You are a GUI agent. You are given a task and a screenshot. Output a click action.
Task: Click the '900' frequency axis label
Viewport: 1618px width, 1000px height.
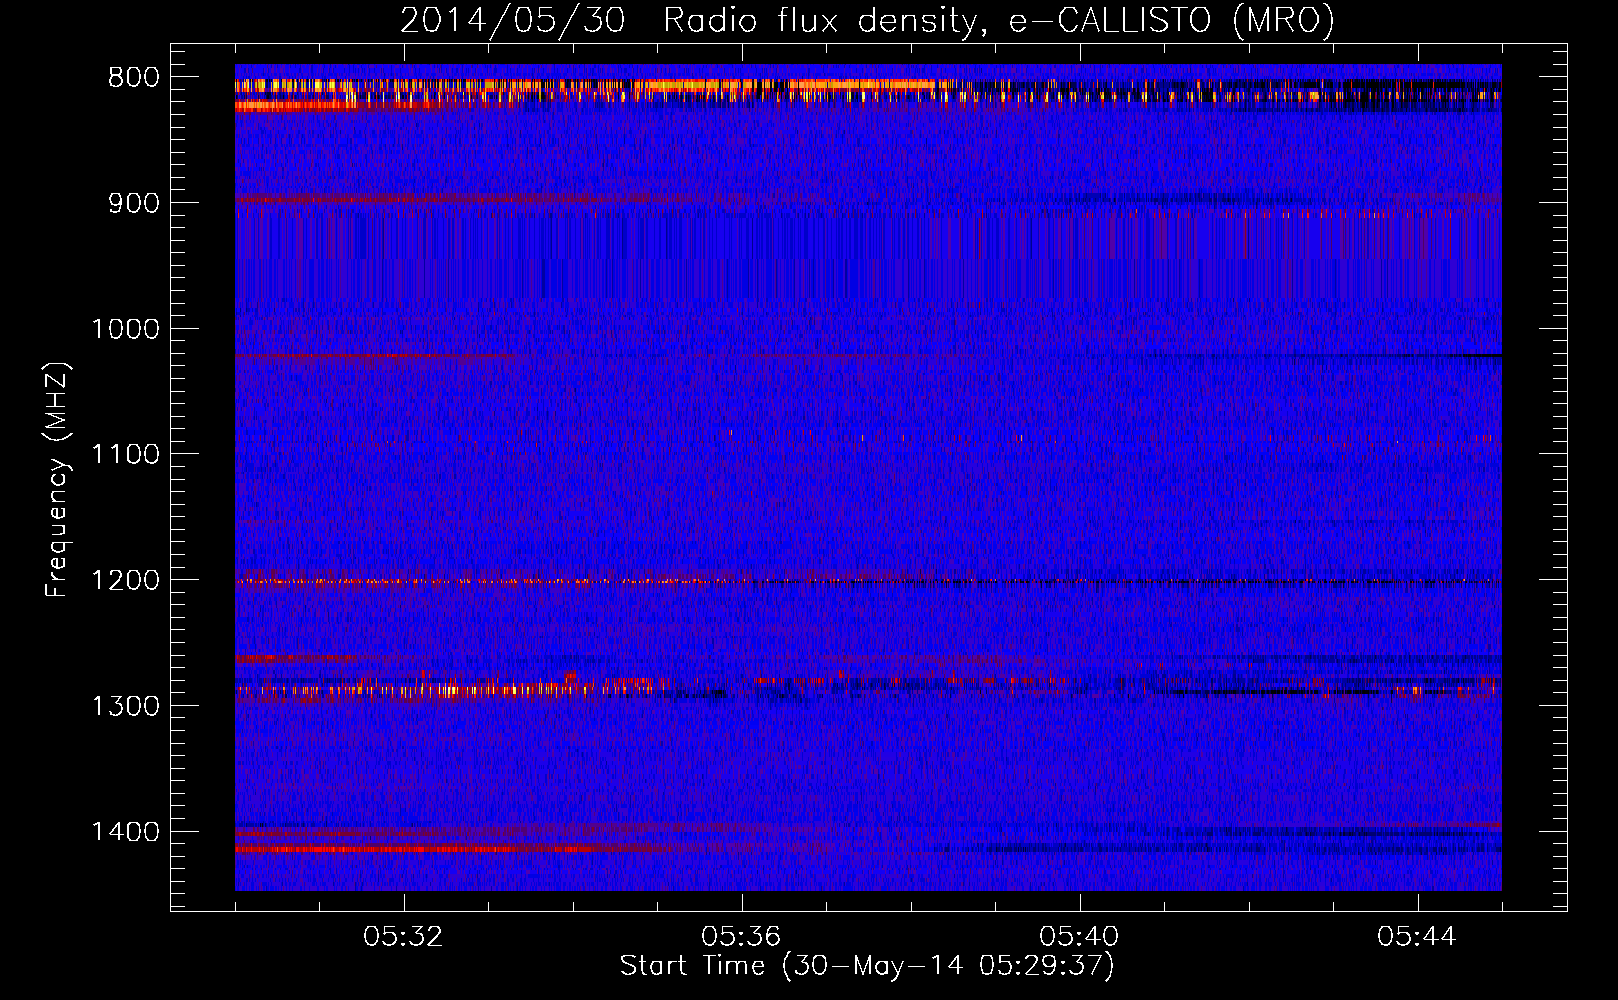[x=133, y=203]
